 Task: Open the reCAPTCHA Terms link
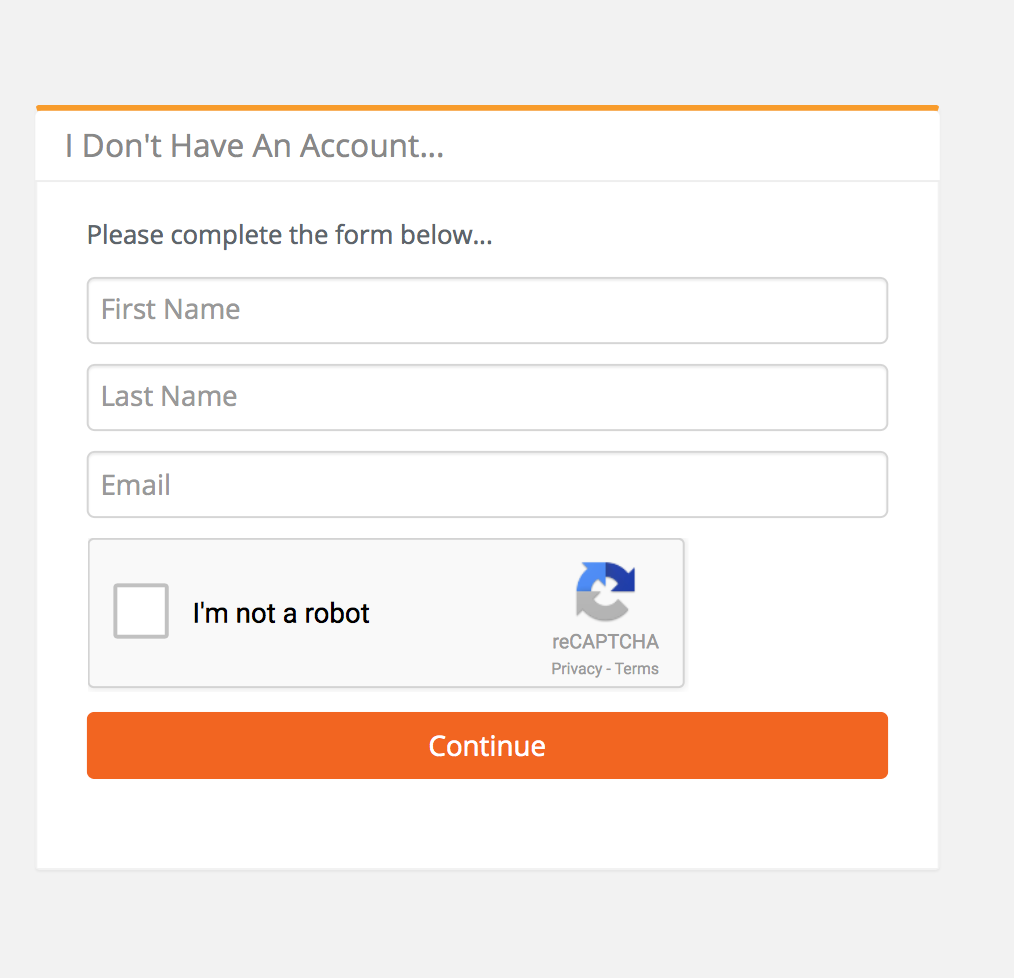pos(636,669)
